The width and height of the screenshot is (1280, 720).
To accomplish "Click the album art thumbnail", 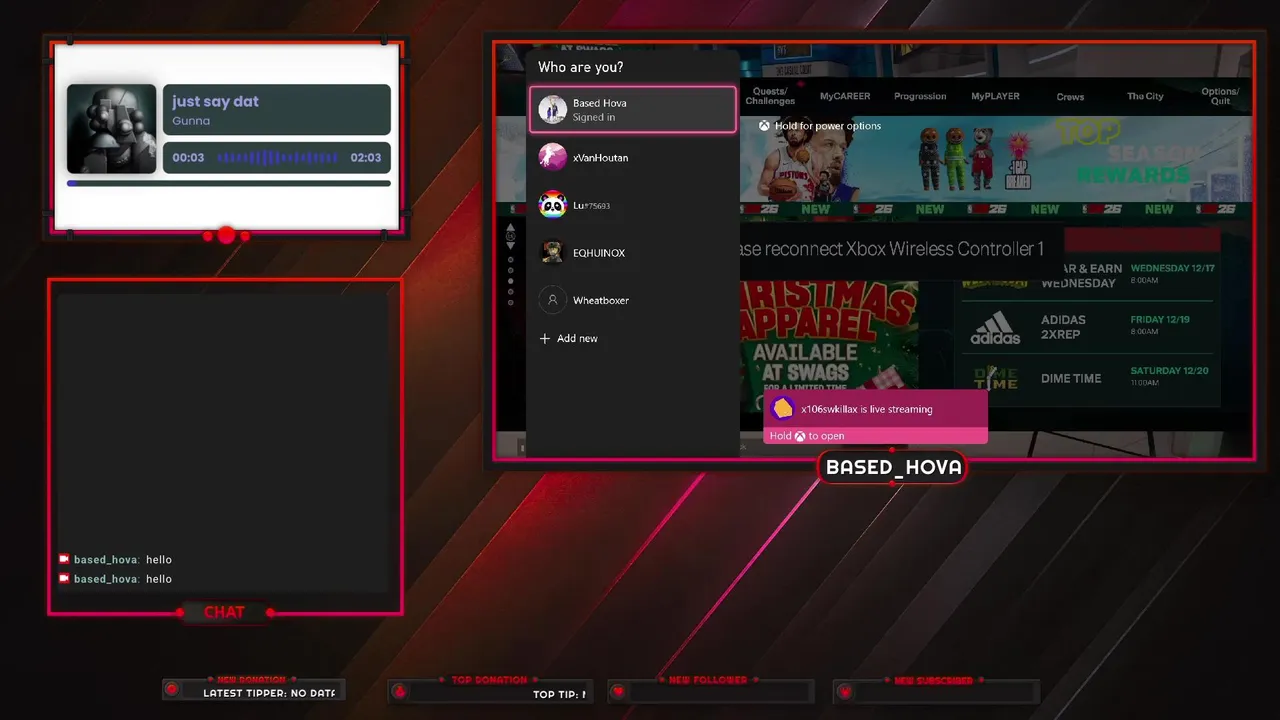I will (112, 129).
